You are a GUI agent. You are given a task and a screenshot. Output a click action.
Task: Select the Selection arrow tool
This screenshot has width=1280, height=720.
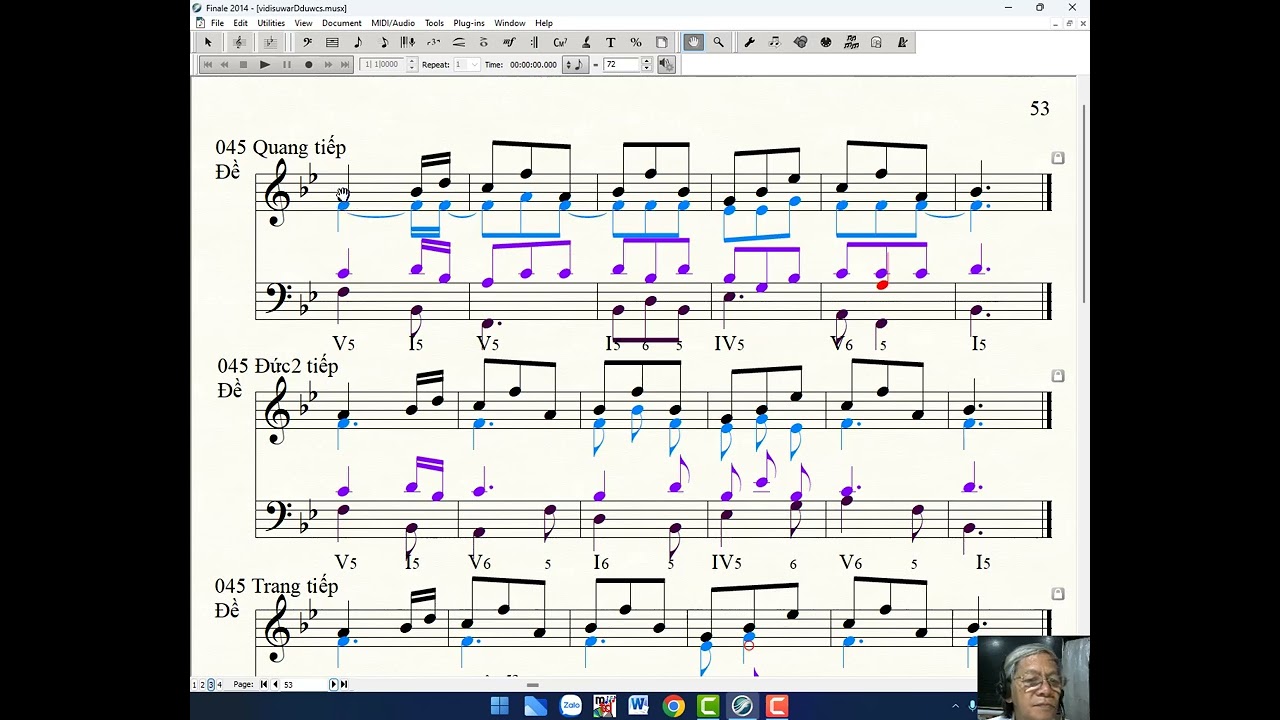click(208, 42)
